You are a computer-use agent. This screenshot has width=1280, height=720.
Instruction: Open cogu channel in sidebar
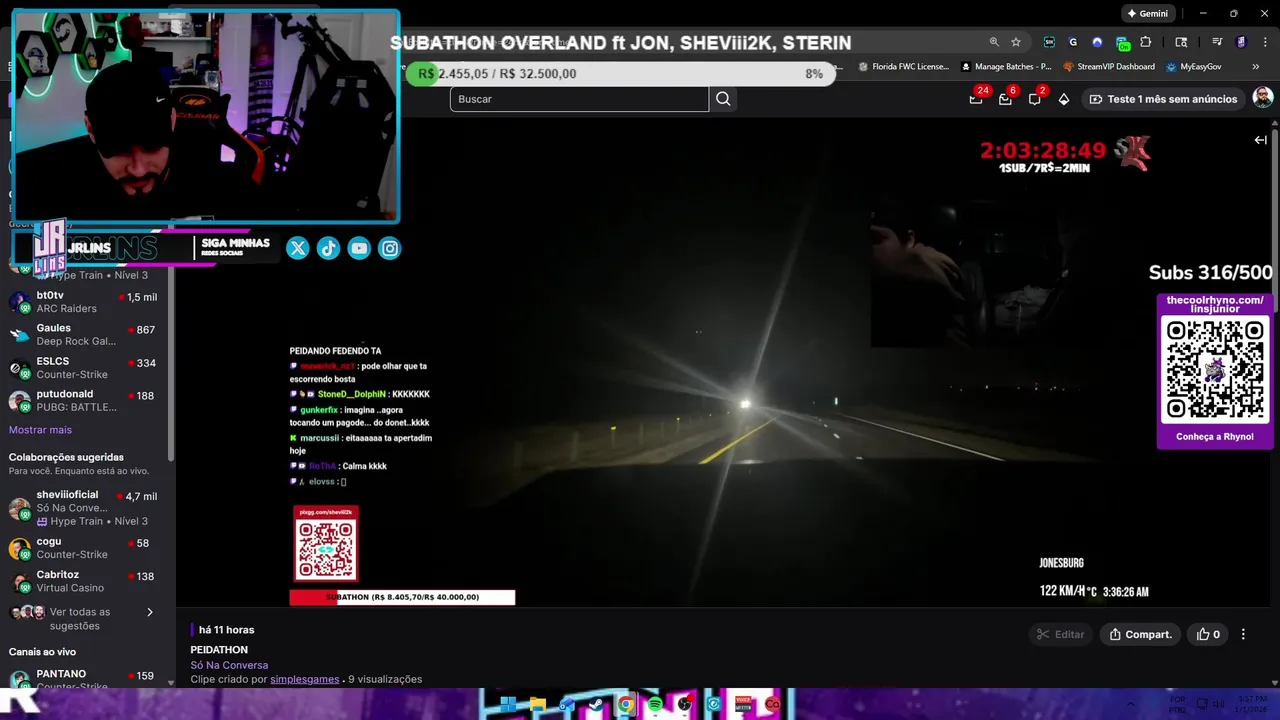85,548
